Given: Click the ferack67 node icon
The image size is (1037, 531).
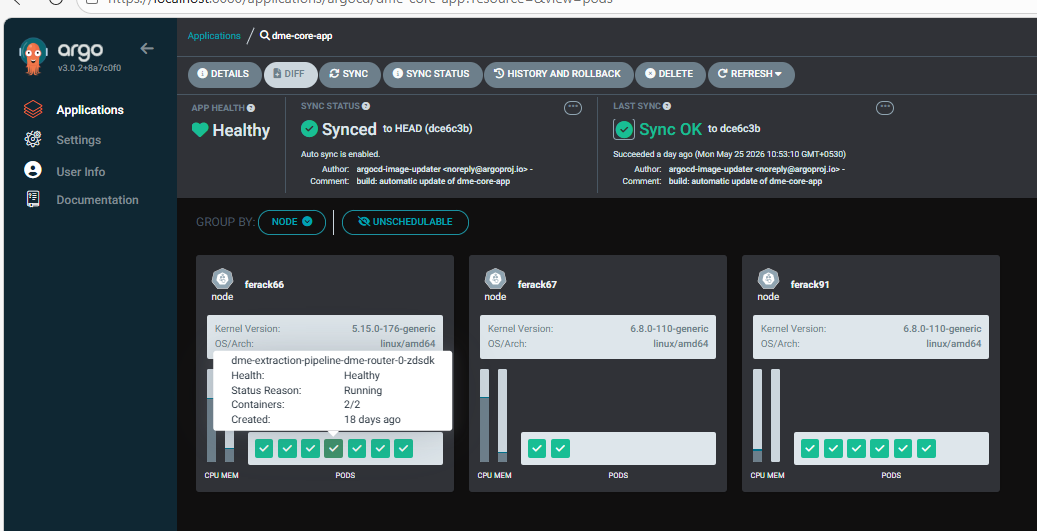Looking at the screenshot, I should point(495,279).
